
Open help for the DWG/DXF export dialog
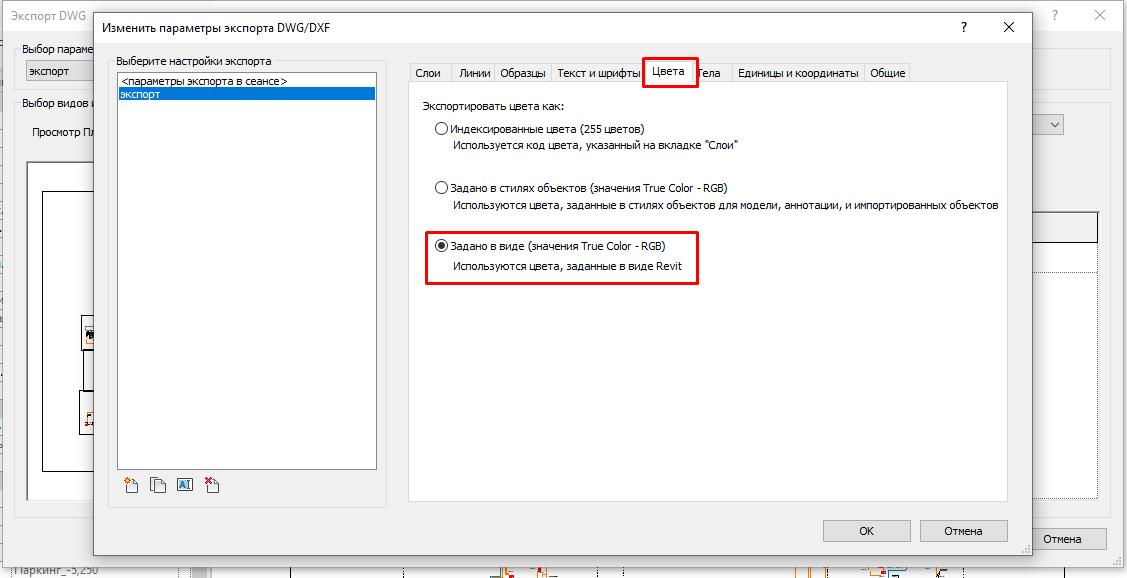(963, 27)
